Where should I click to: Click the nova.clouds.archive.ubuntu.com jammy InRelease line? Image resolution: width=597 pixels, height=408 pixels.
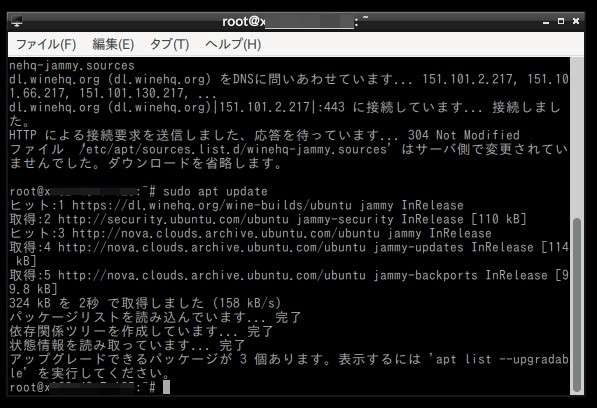coord(251,233)
